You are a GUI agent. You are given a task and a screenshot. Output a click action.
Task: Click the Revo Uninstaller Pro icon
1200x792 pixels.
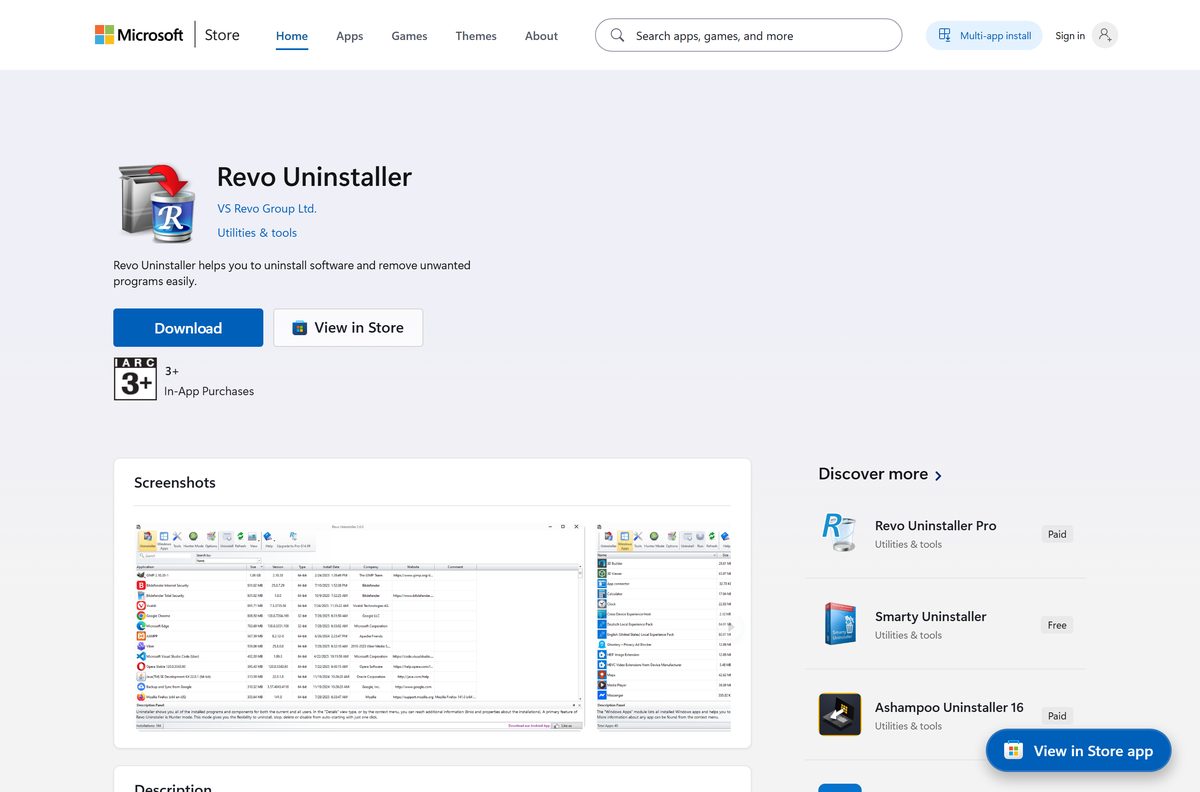[839, 532]
